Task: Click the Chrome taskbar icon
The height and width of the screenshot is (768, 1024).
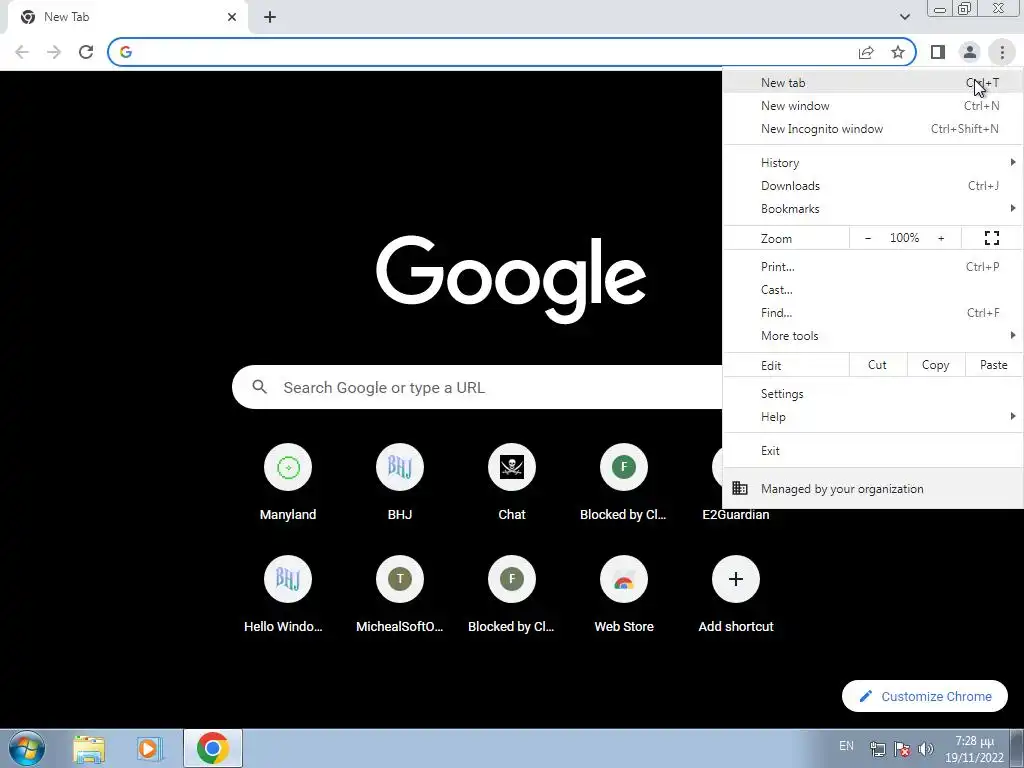Action: pos(213,748)
